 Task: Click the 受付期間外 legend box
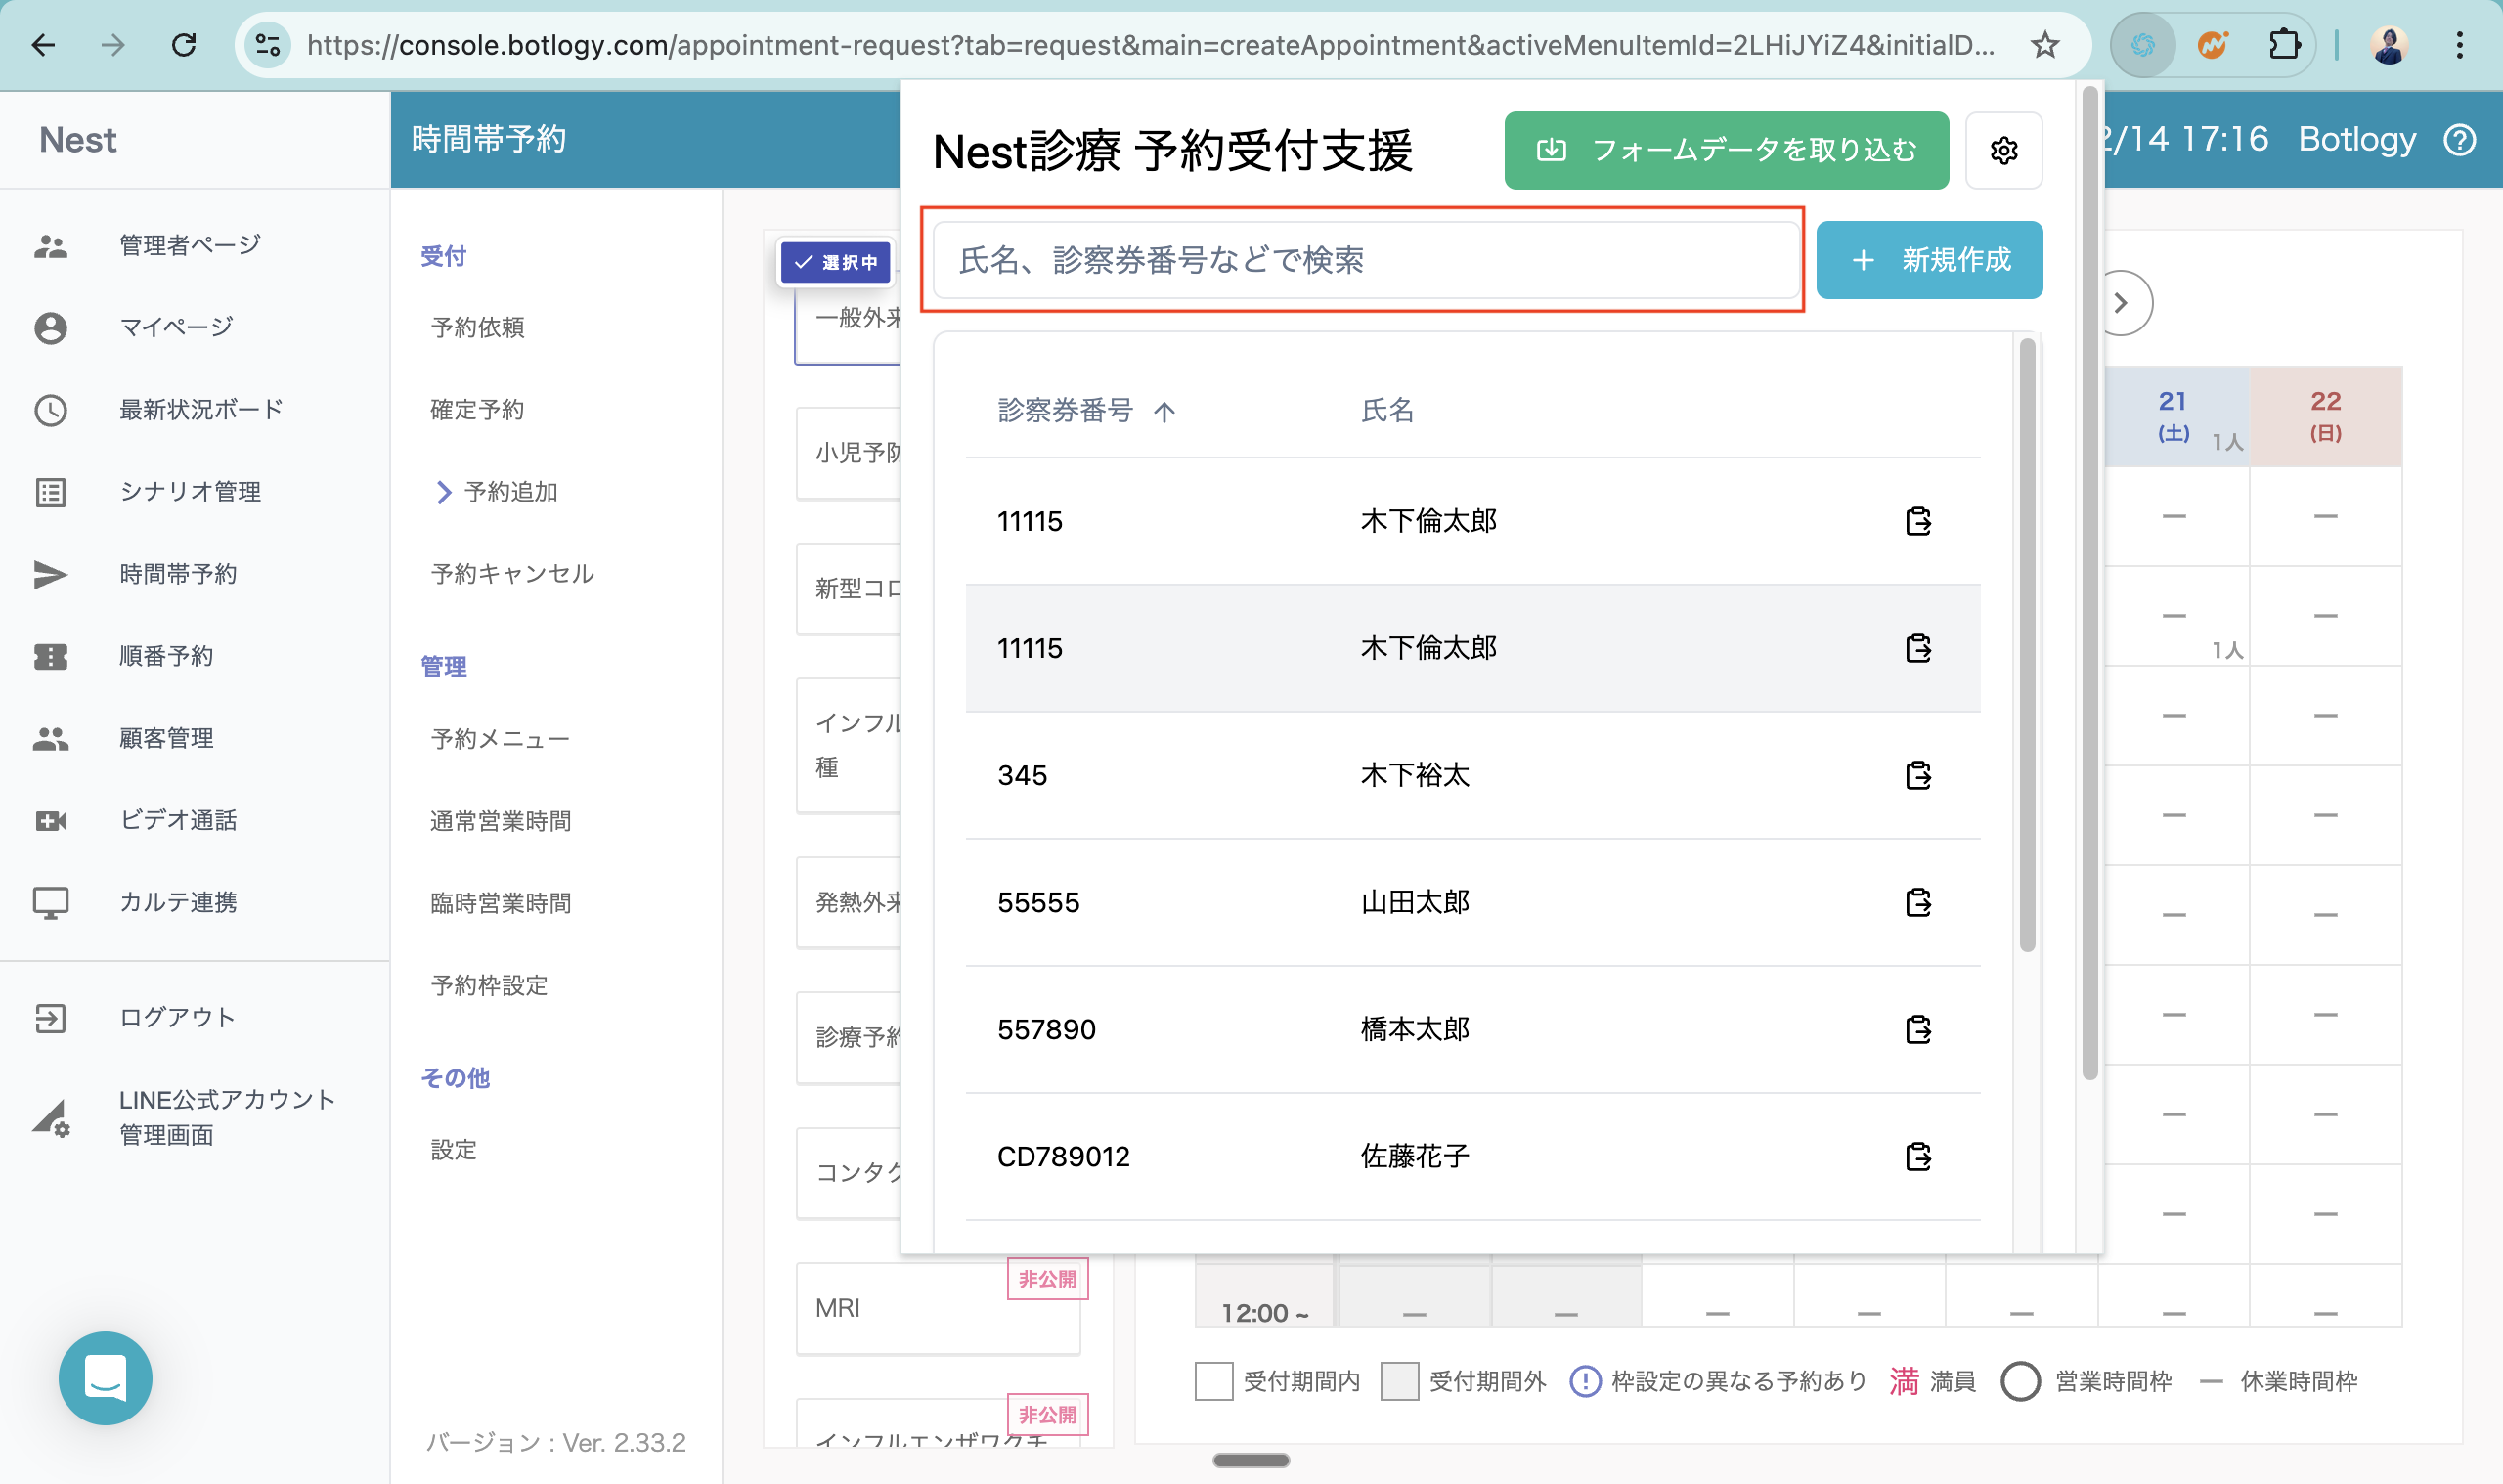click(x=1399, y=1381)
